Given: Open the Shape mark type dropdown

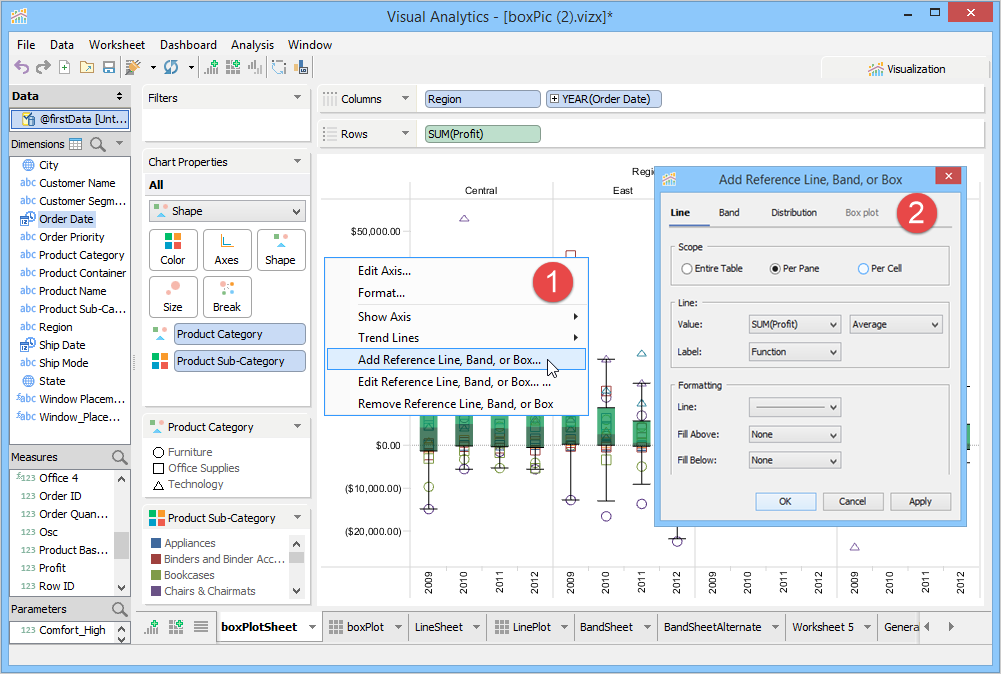Looking at the screenshot, I should click(x=226, y=211).
